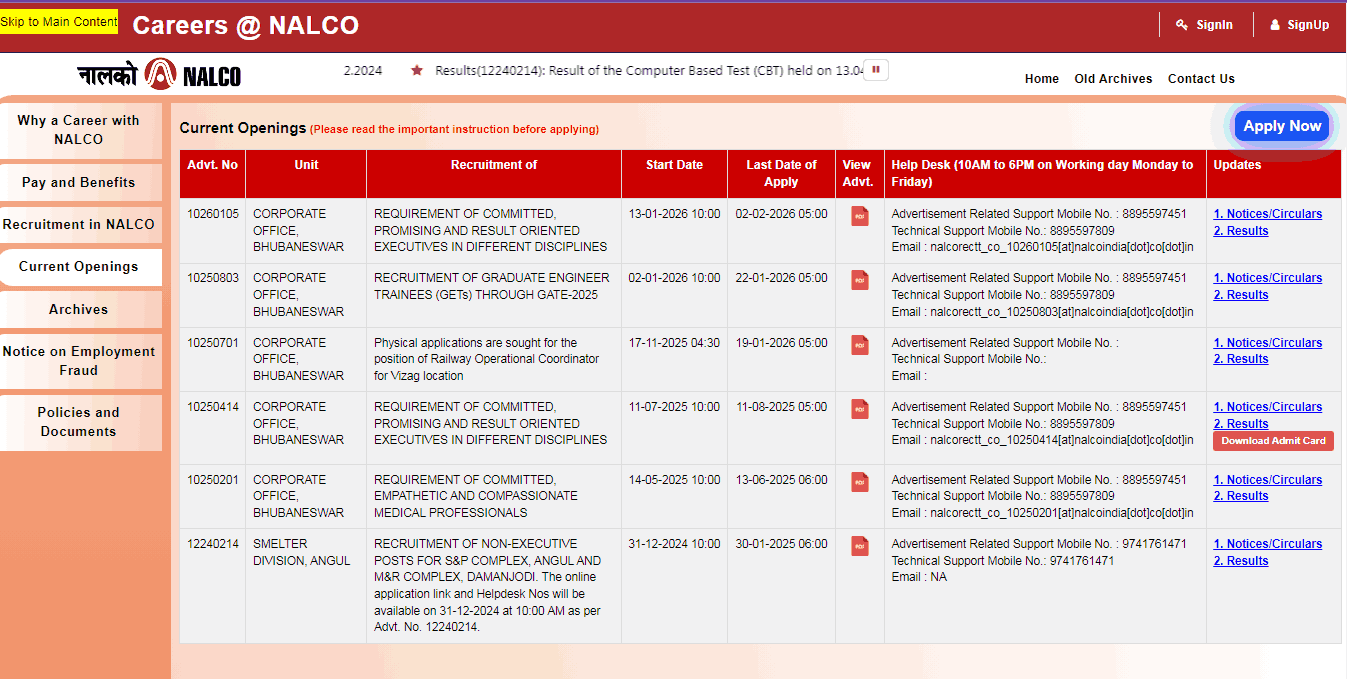Select Notice on Employment Fraud
The height and width of the screenshot is (679, 1347).
(81, 361)
